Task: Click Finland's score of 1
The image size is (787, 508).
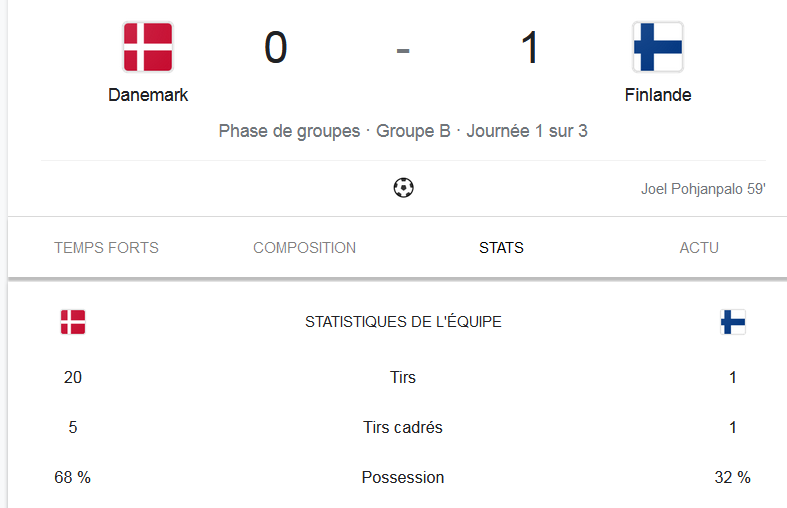Action: pyautogui.click(x=530, y=48)
